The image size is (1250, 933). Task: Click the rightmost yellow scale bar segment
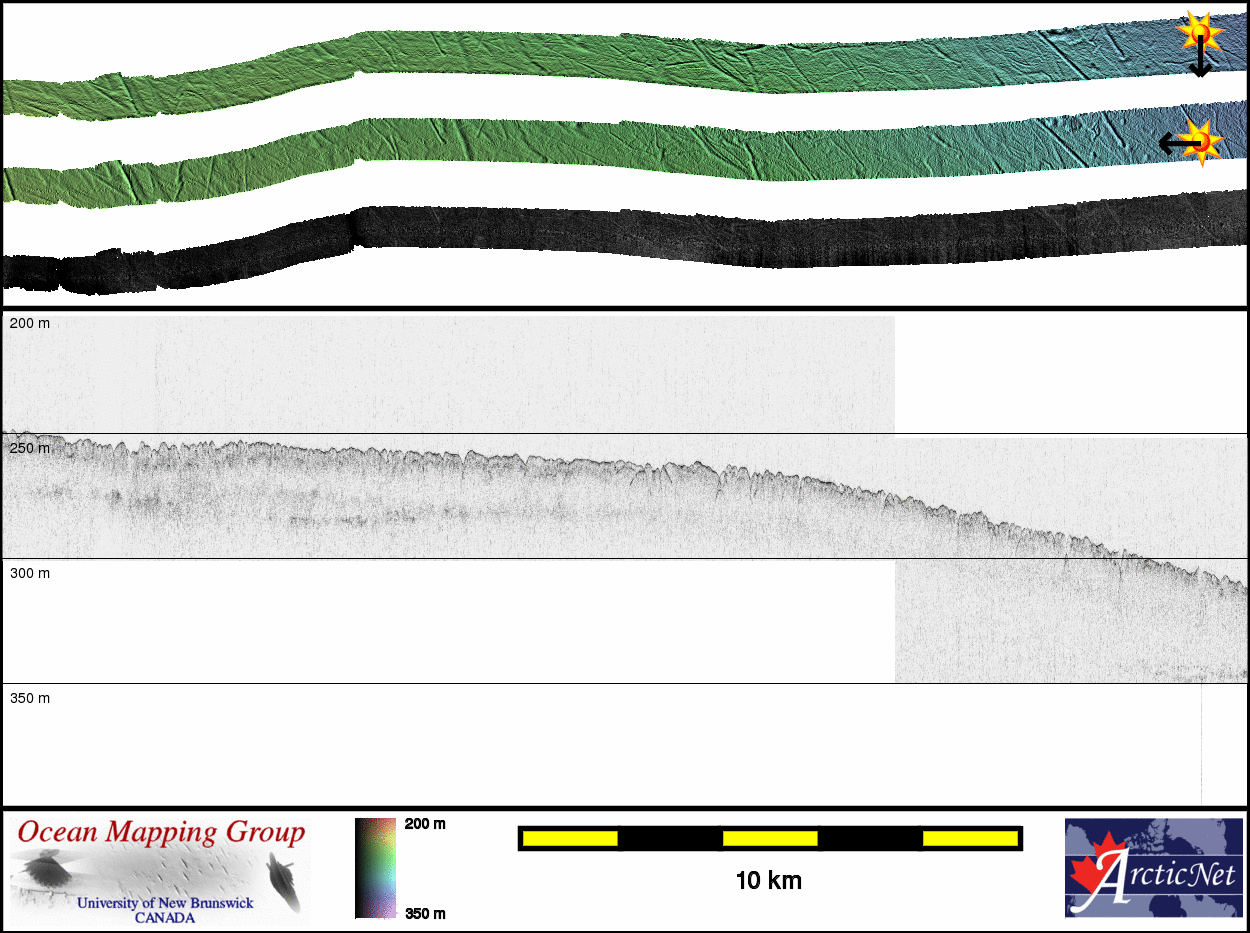click(969, 838)
